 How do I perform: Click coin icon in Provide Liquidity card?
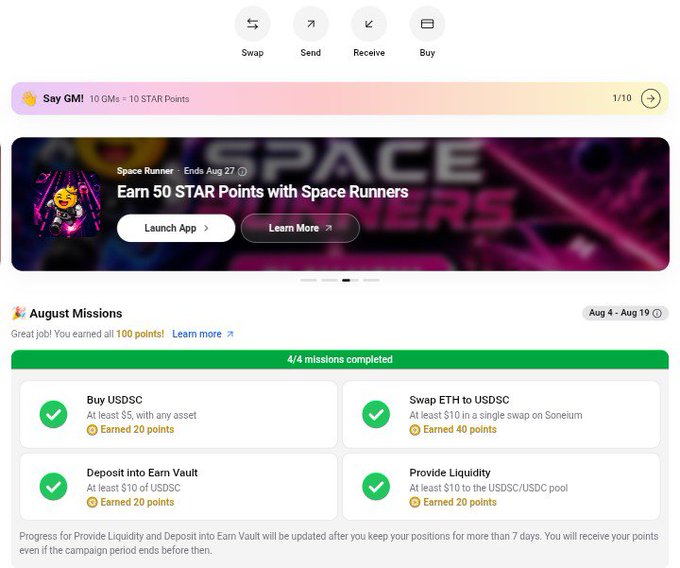click(415, 502)
